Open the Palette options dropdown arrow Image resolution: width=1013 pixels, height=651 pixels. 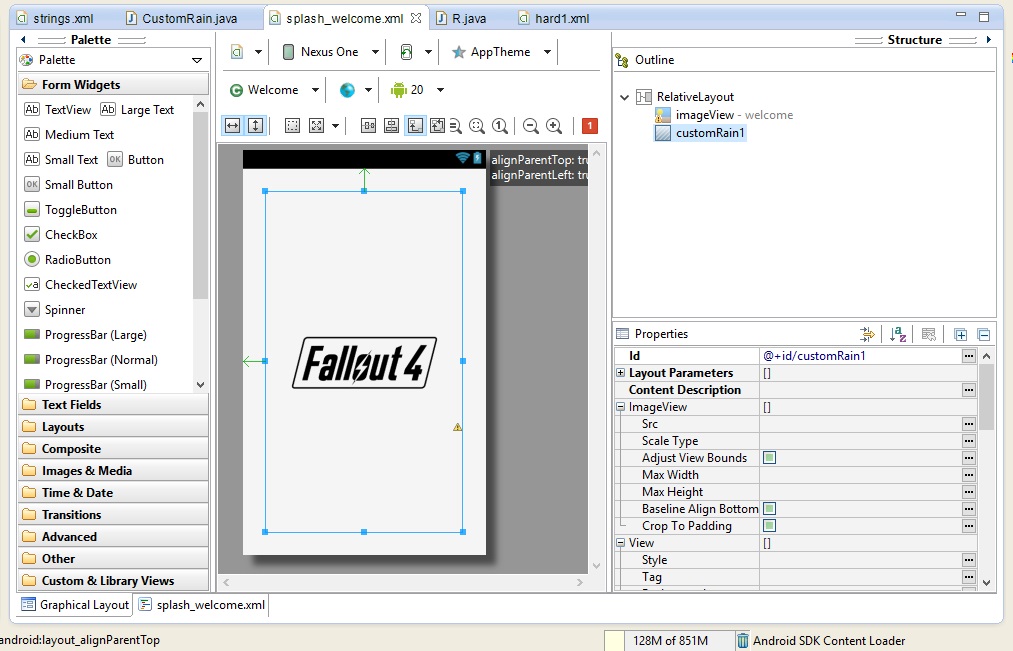197,60
